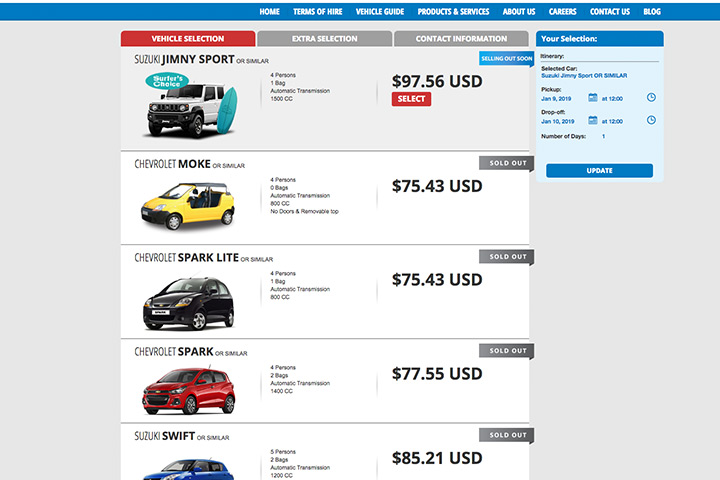Click 'No Doors & Removable top' text
Viewport: 720px width, 480px height.
pos(304,211)
